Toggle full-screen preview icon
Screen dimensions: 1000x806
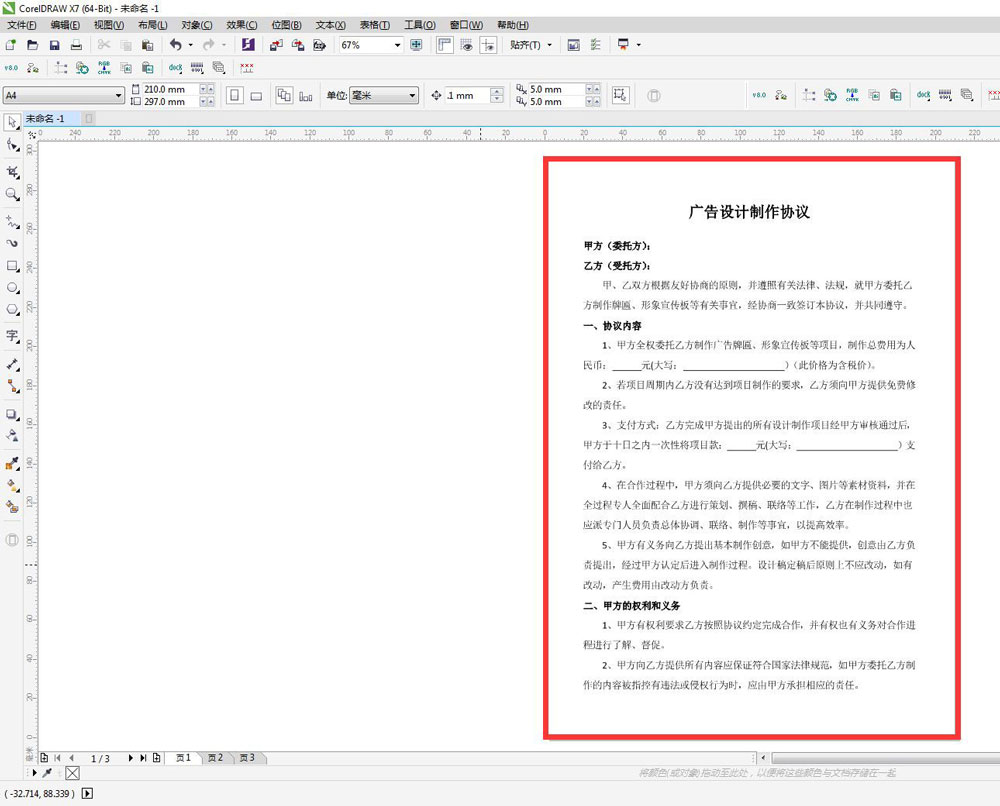click(x=416, y=45)
